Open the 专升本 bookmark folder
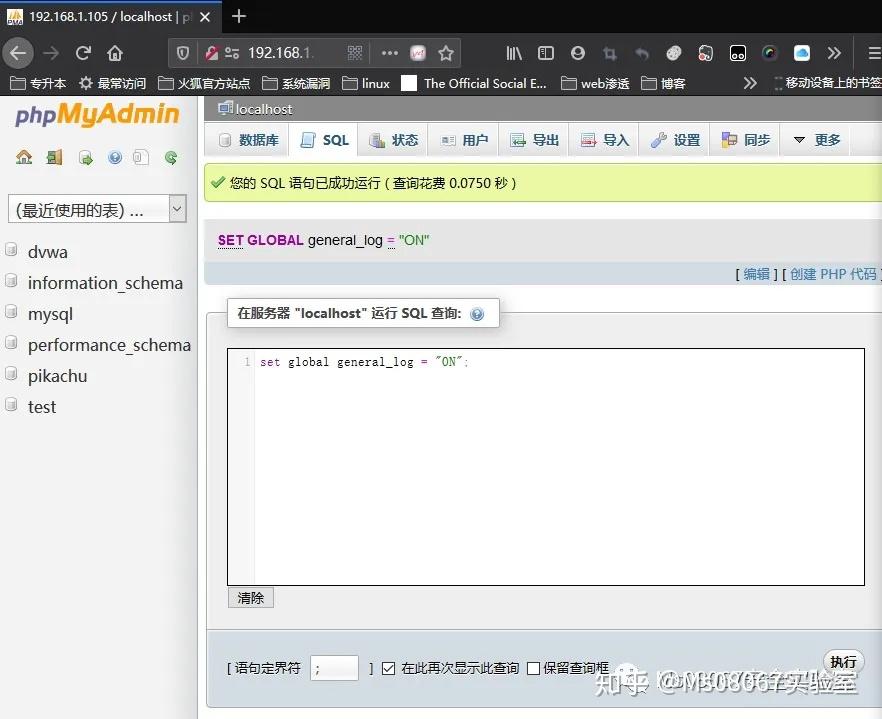882x719 pixels. click(x=38, y=83)
